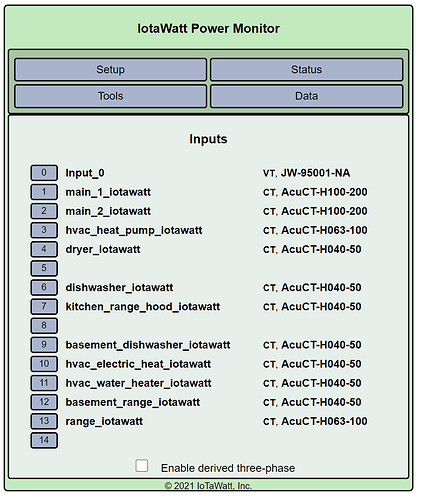Select input 10 electric heat button
Image resolution: width=422 pixels, height=500 pixels.
44,364
